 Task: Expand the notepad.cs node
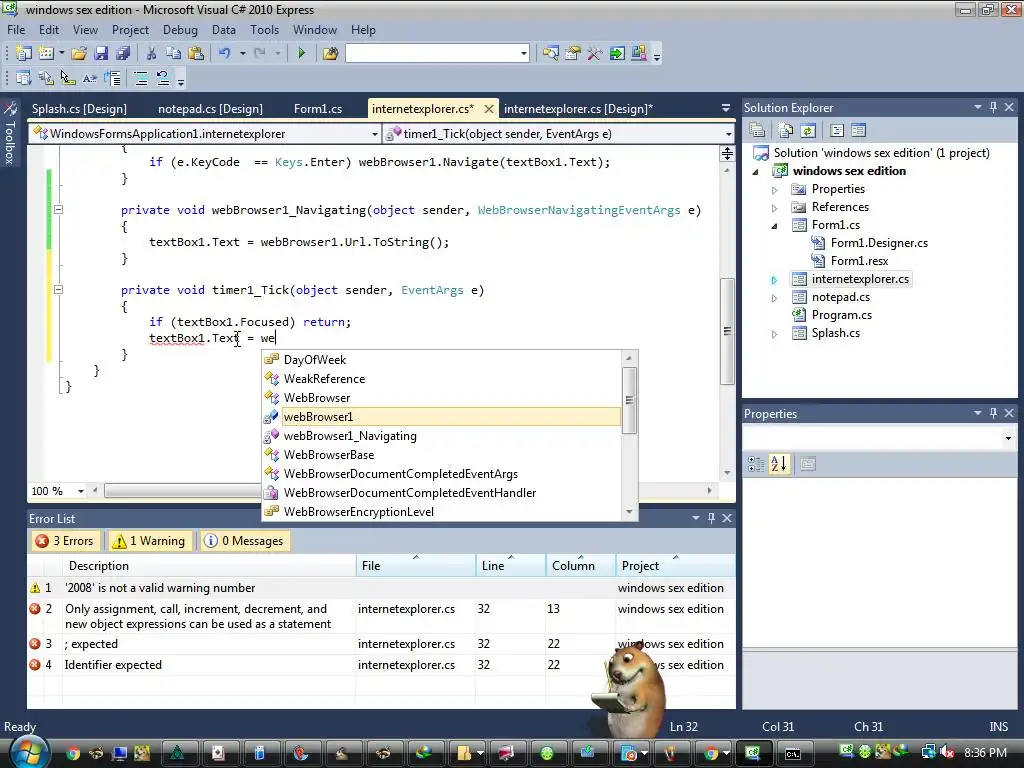[775, 298]
